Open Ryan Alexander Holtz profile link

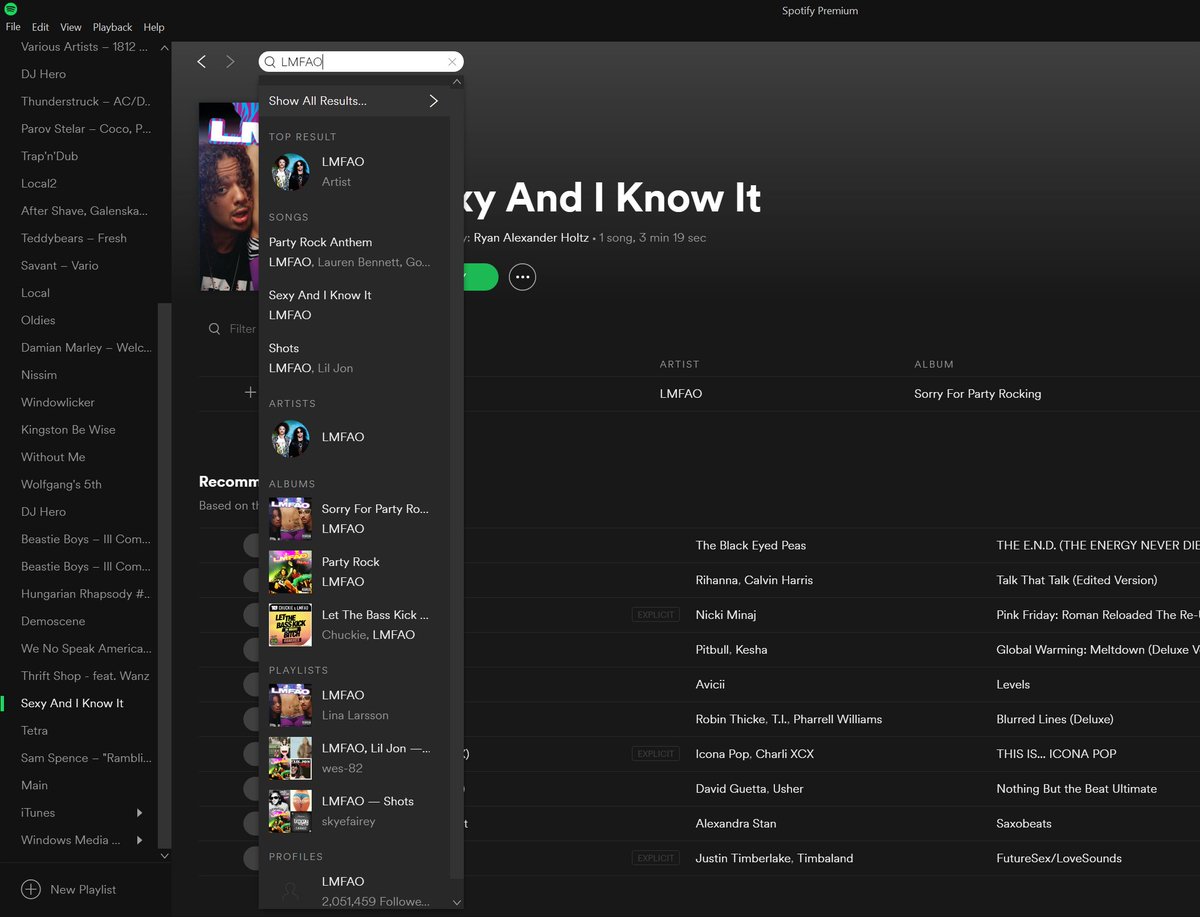[531, 238]
